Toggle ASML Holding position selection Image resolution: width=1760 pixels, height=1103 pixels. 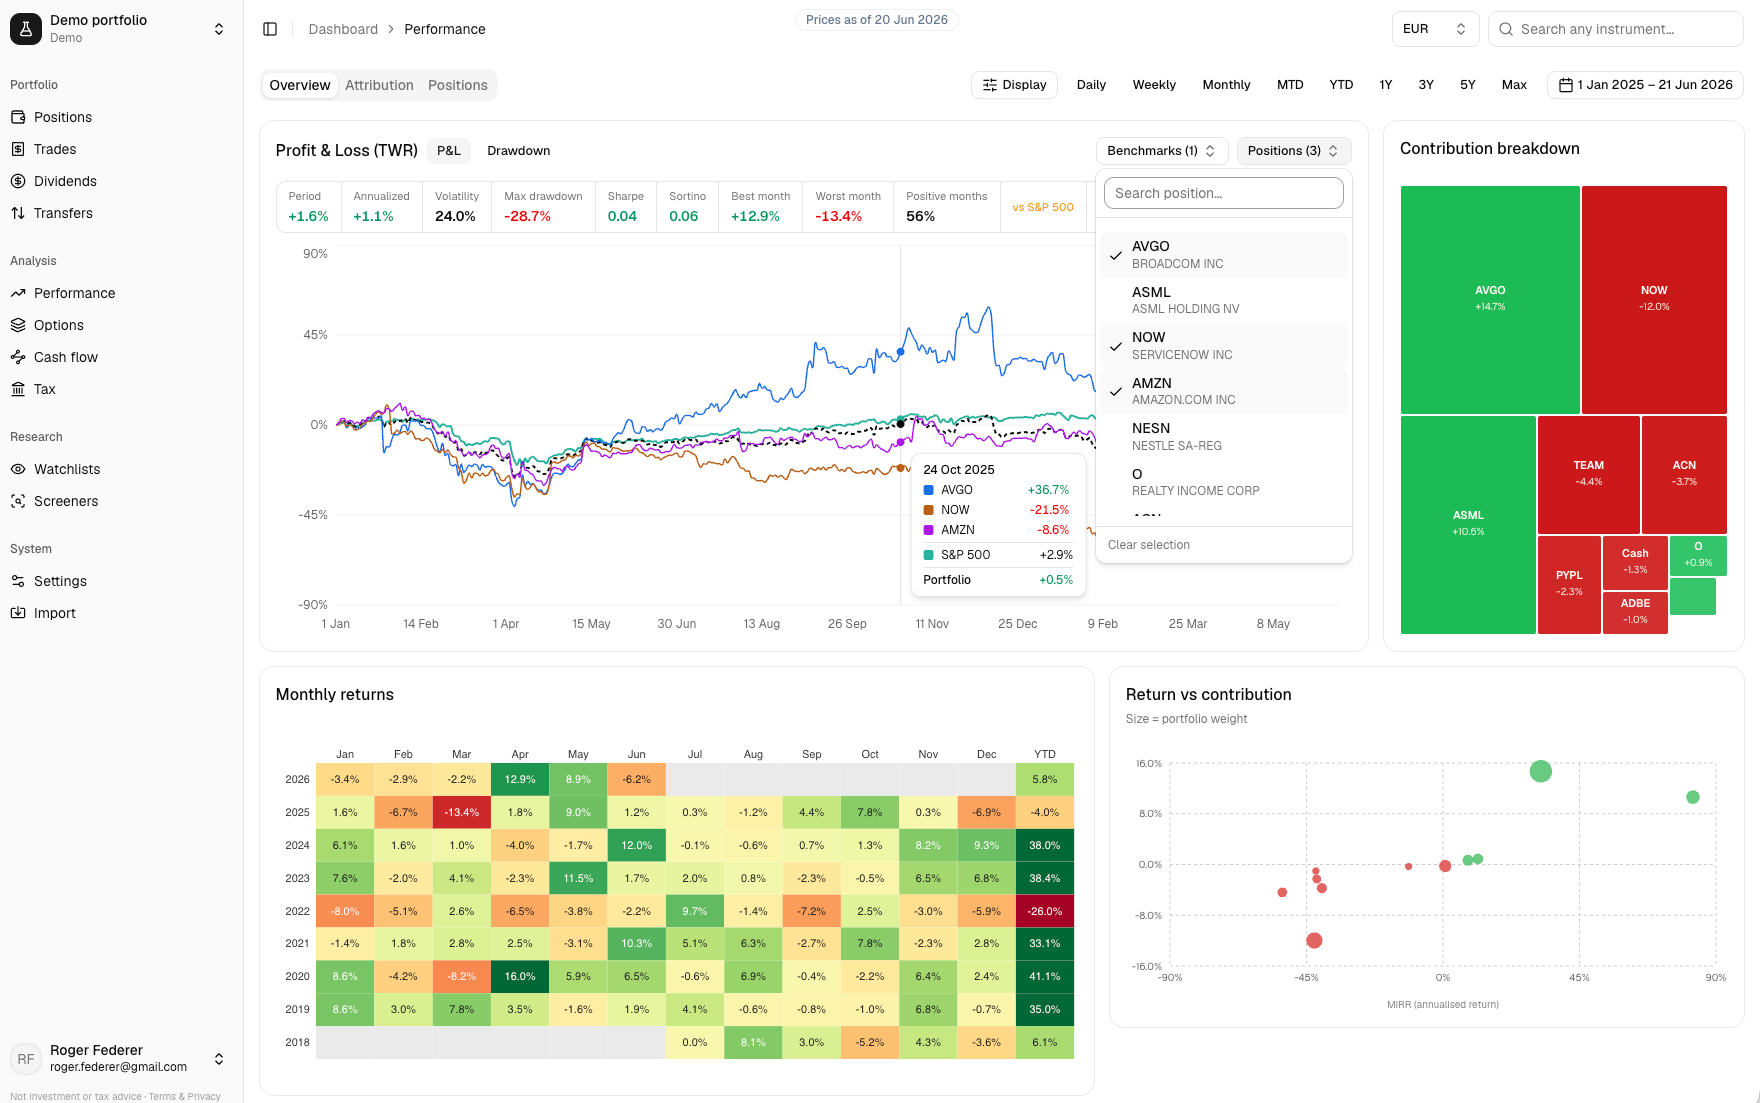(1224, 300)
